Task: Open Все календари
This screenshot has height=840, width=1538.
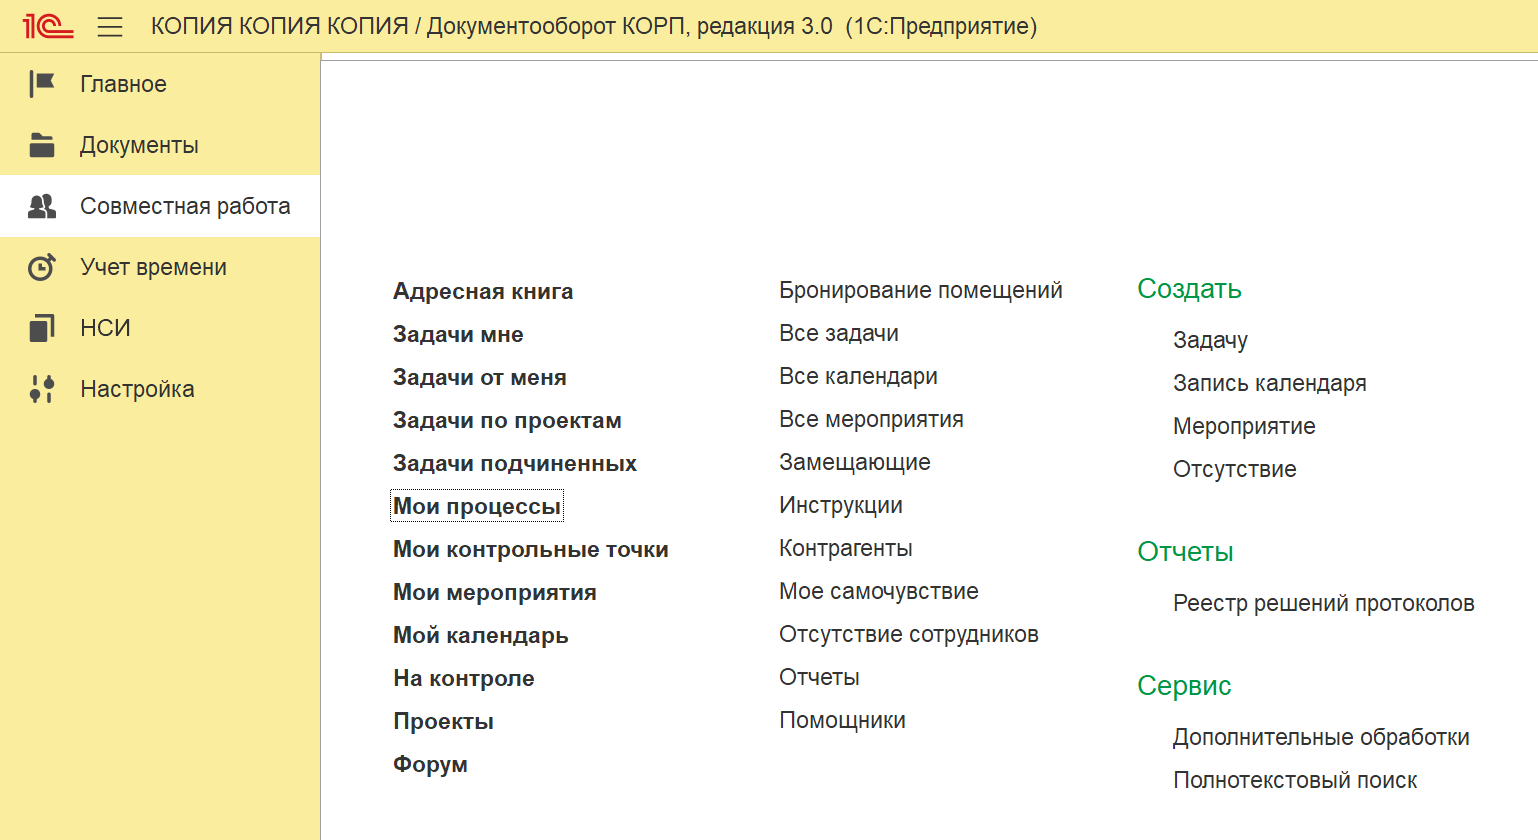Action: coord(858,376)
